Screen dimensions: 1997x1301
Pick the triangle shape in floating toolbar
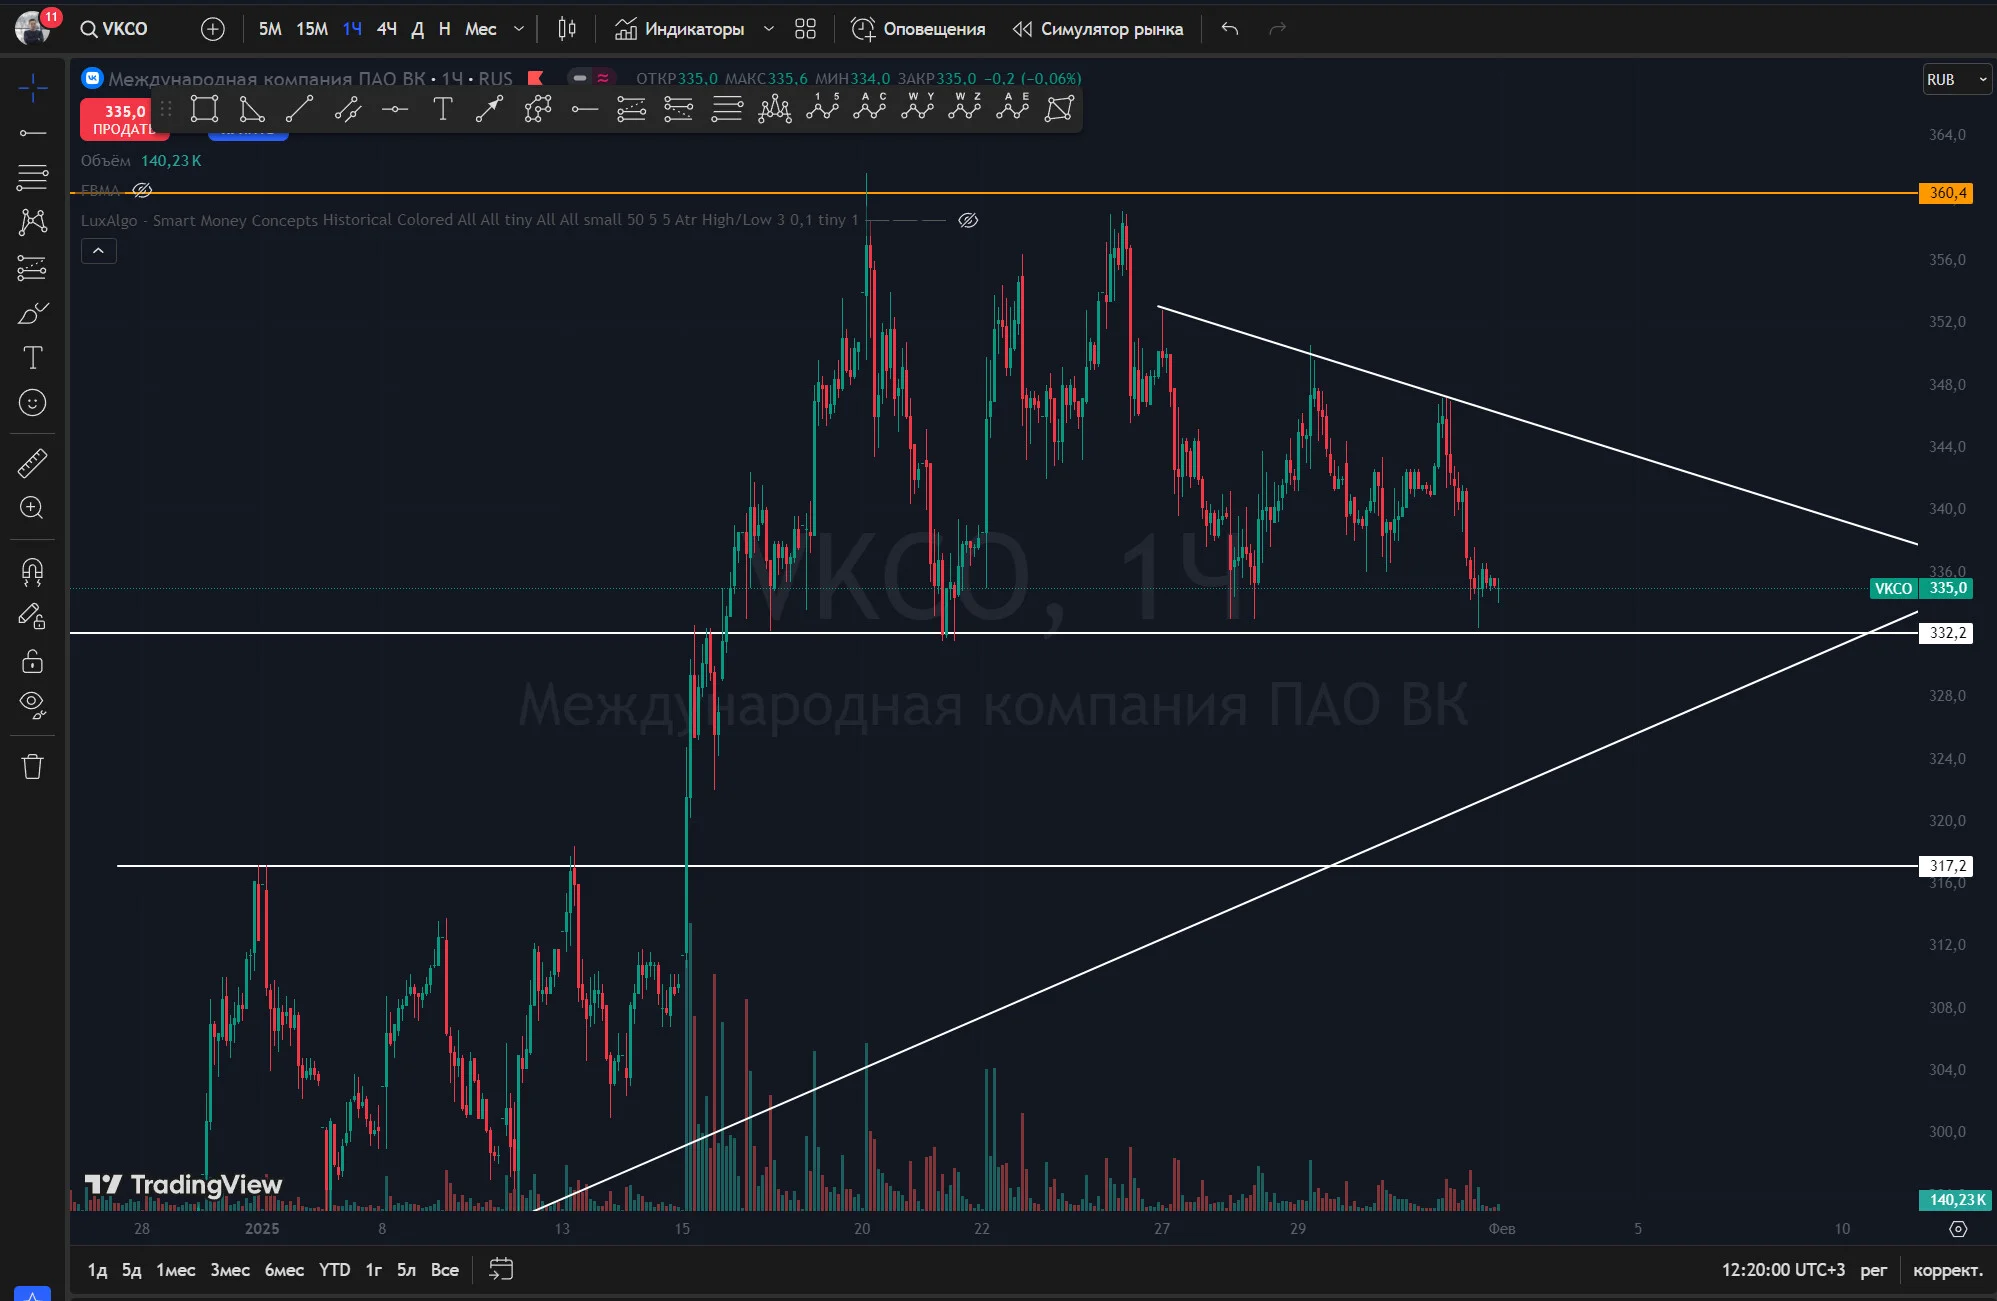tap(252, 109)
